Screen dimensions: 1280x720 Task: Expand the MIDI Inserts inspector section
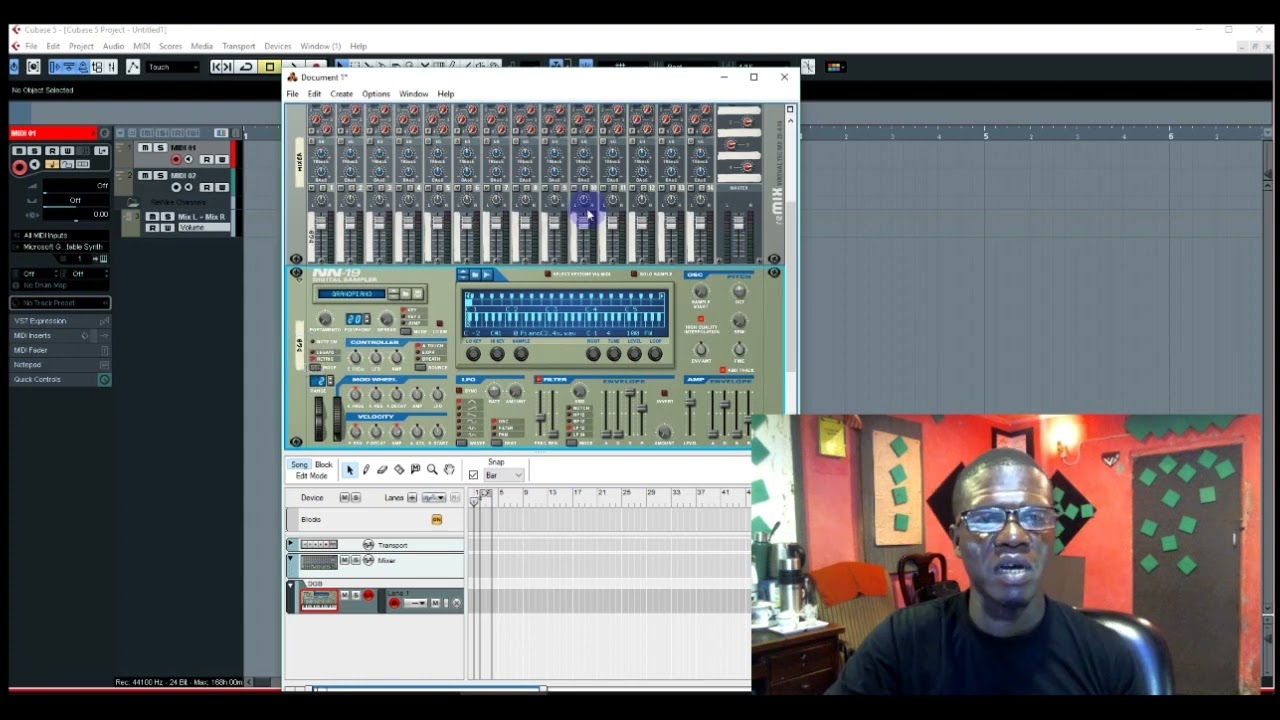[x=60, y=336]
